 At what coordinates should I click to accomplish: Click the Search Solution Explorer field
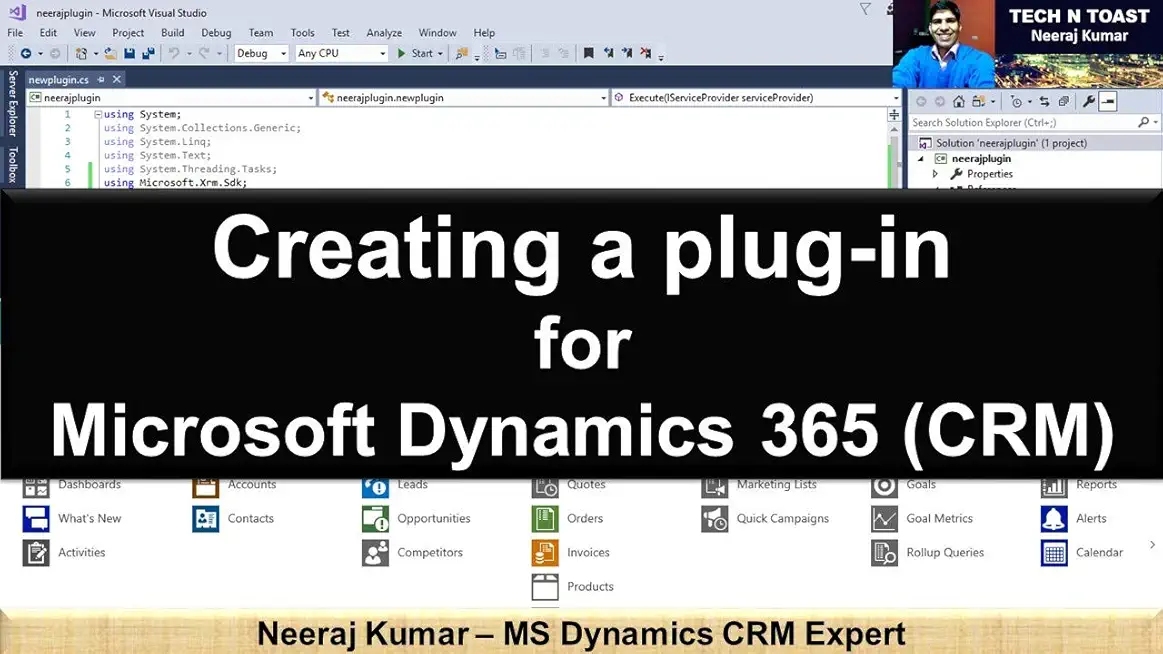pos(1022,123)
